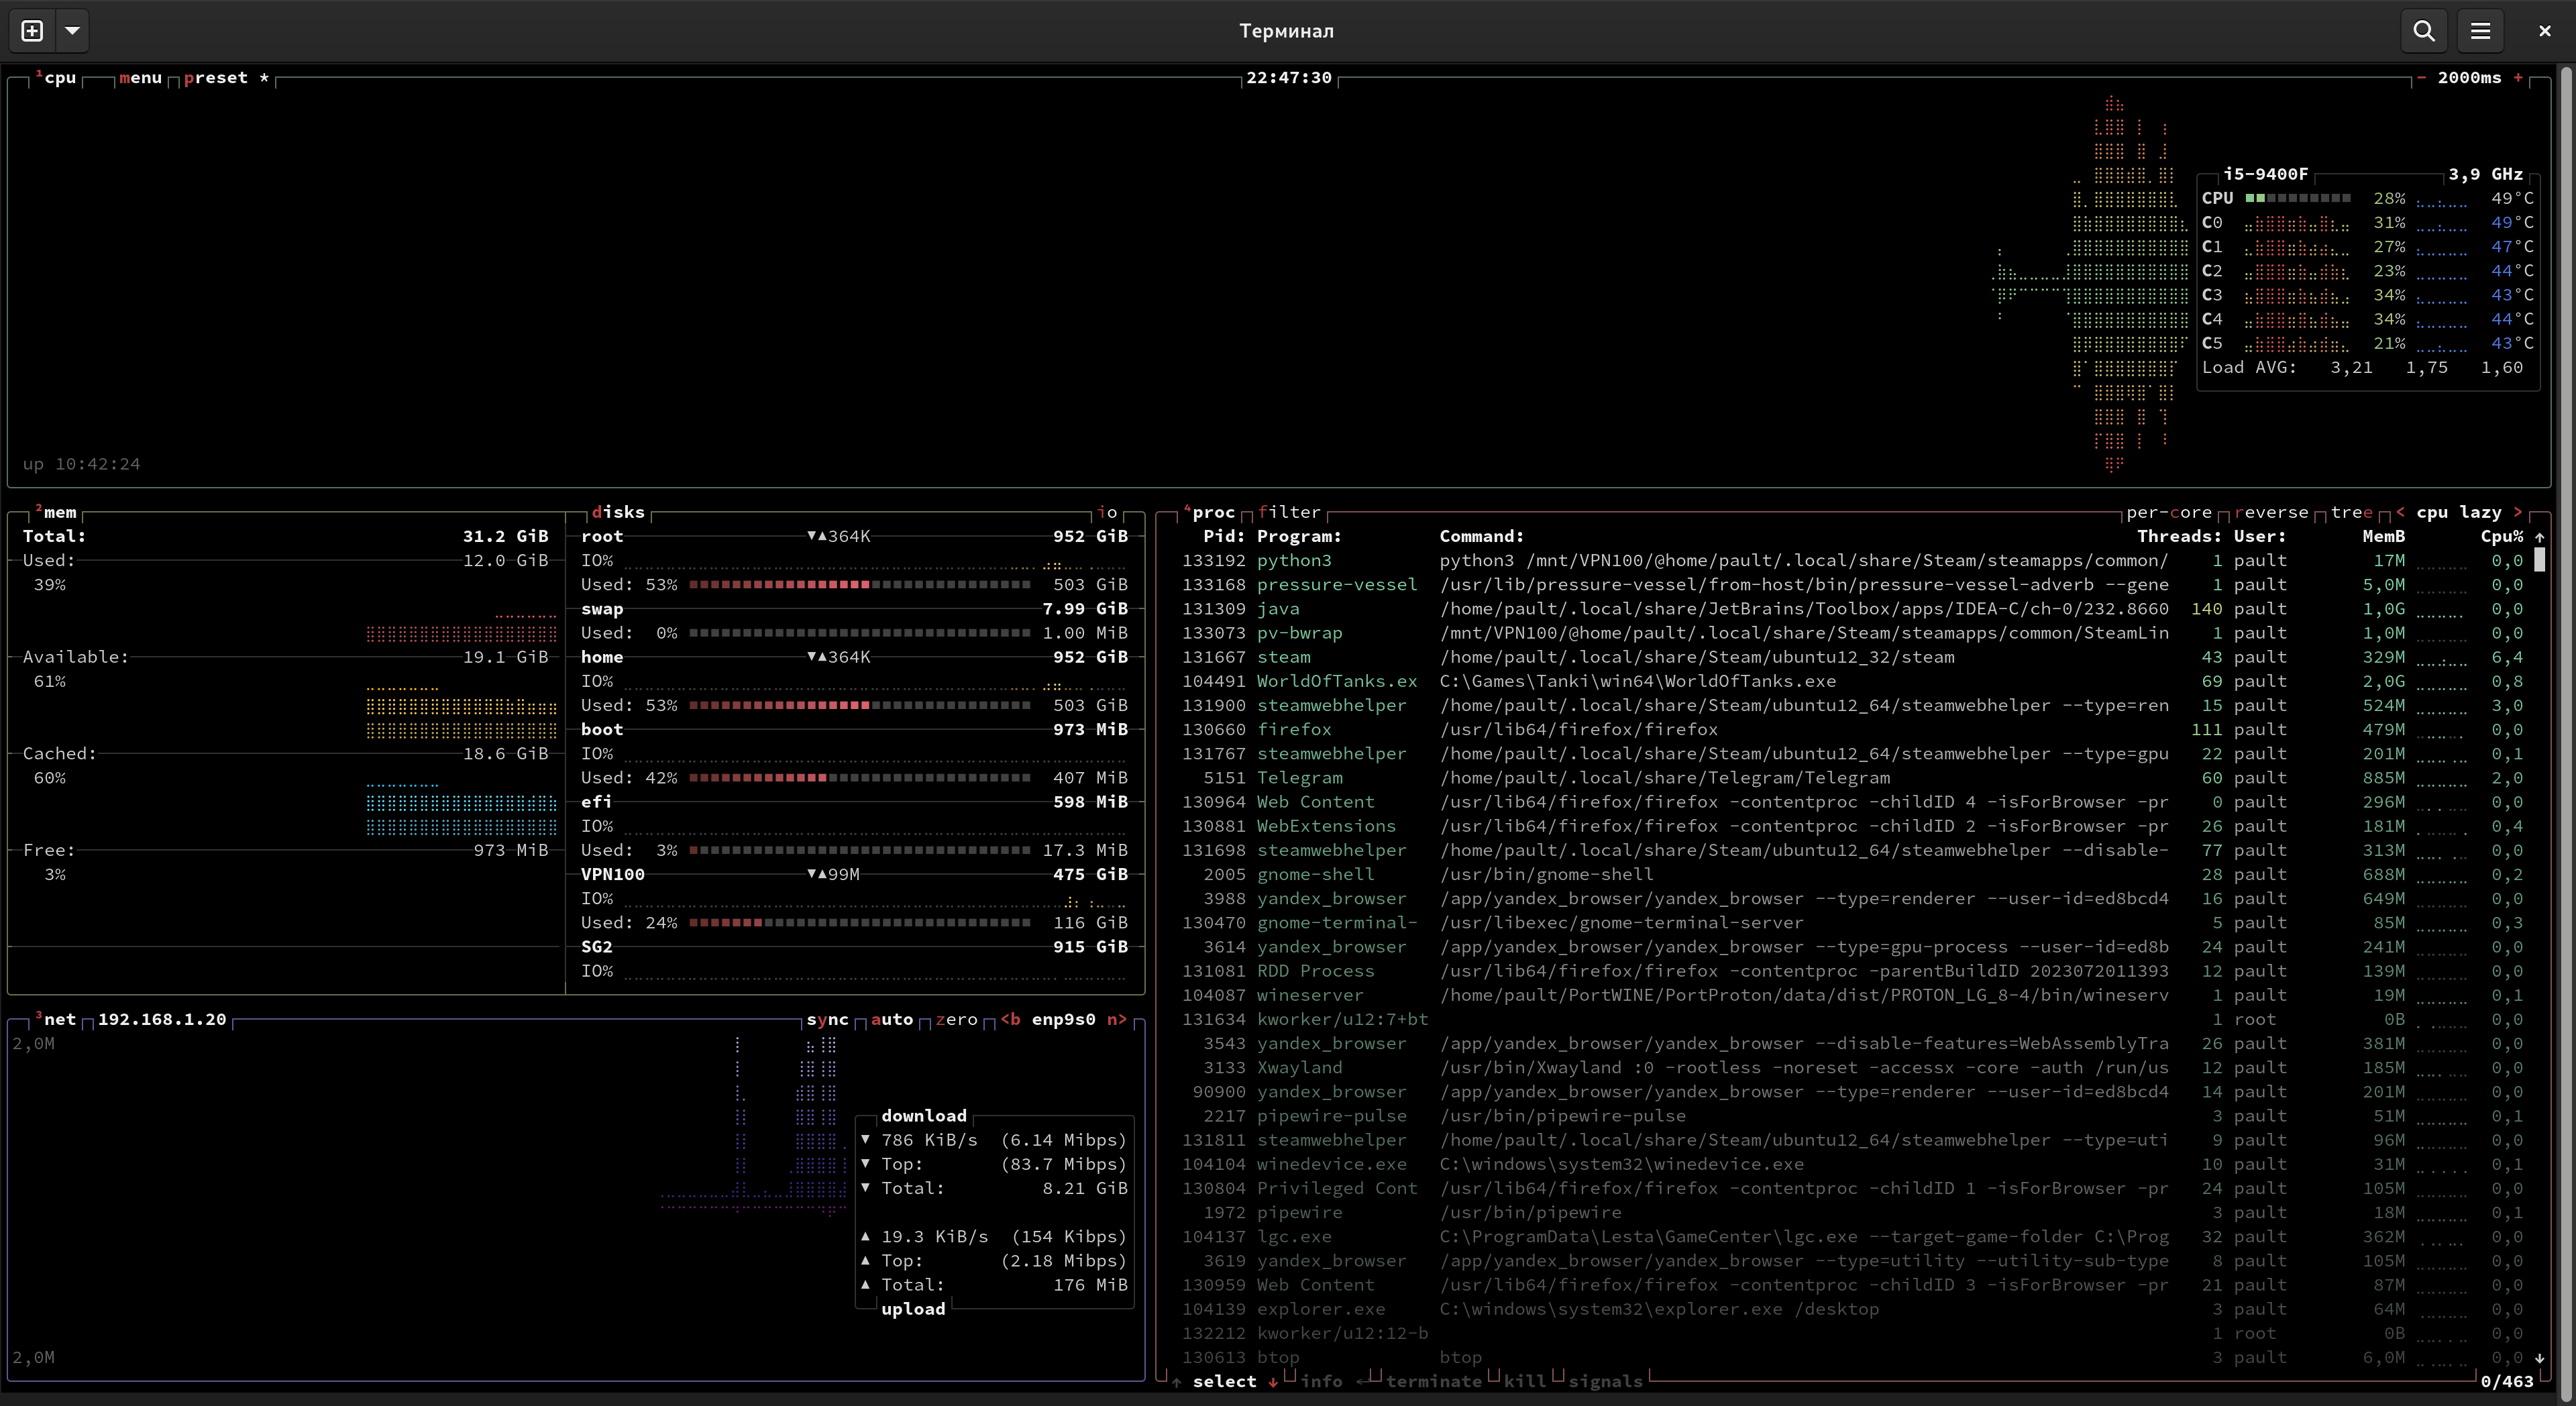Move process selection down with red arrow
The width and height of the screenshot is (2576, 1406).
coord(1273,1382)
